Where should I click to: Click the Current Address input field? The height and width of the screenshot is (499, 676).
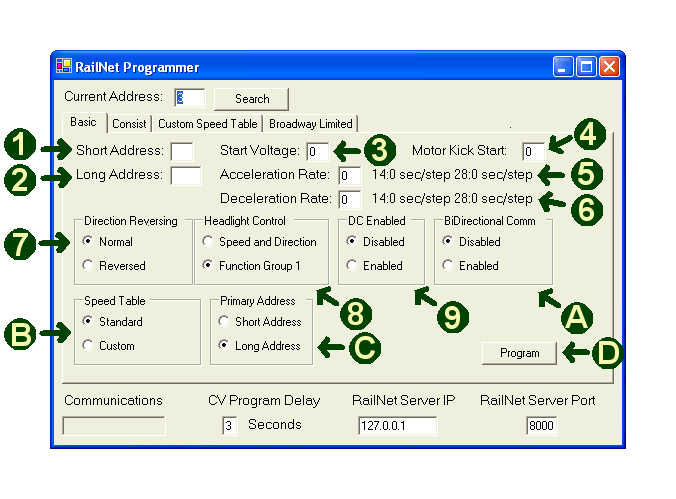point(190,98)
